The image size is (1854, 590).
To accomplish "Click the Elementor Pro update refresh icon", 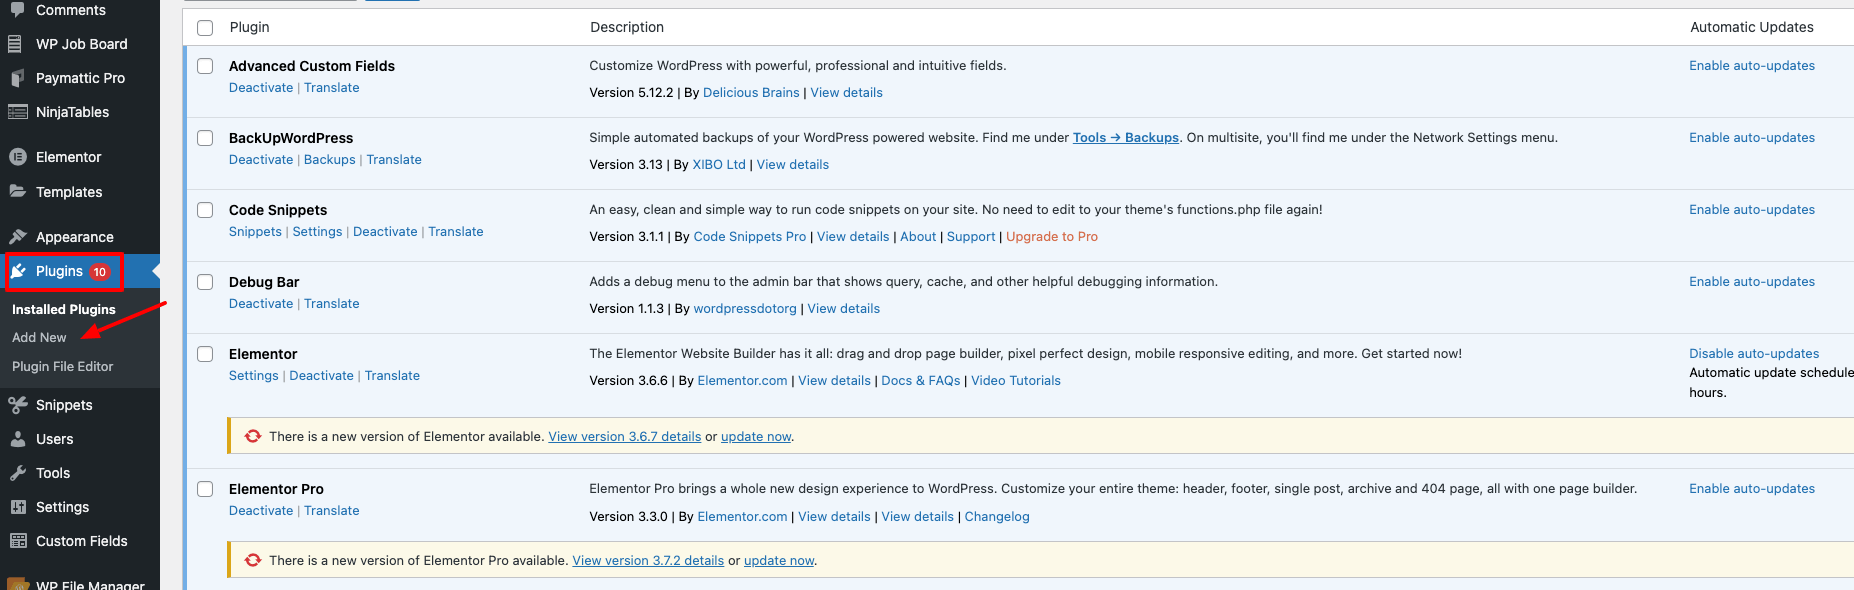I will pos(253,560).
